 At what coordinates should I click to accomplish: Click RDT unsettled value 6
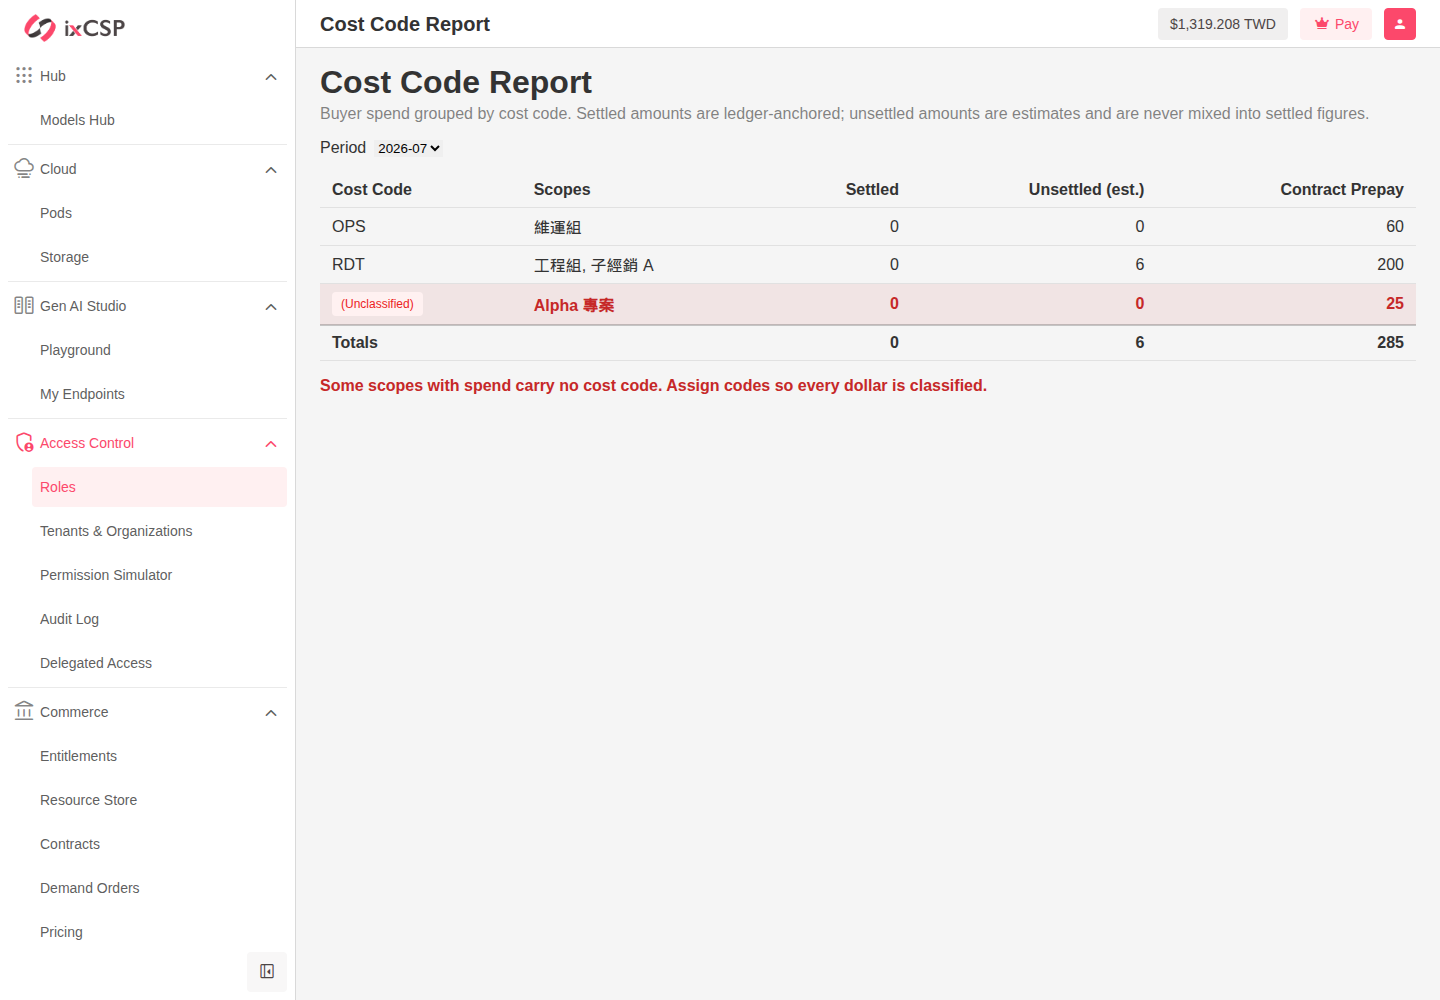click(1139, 264)
